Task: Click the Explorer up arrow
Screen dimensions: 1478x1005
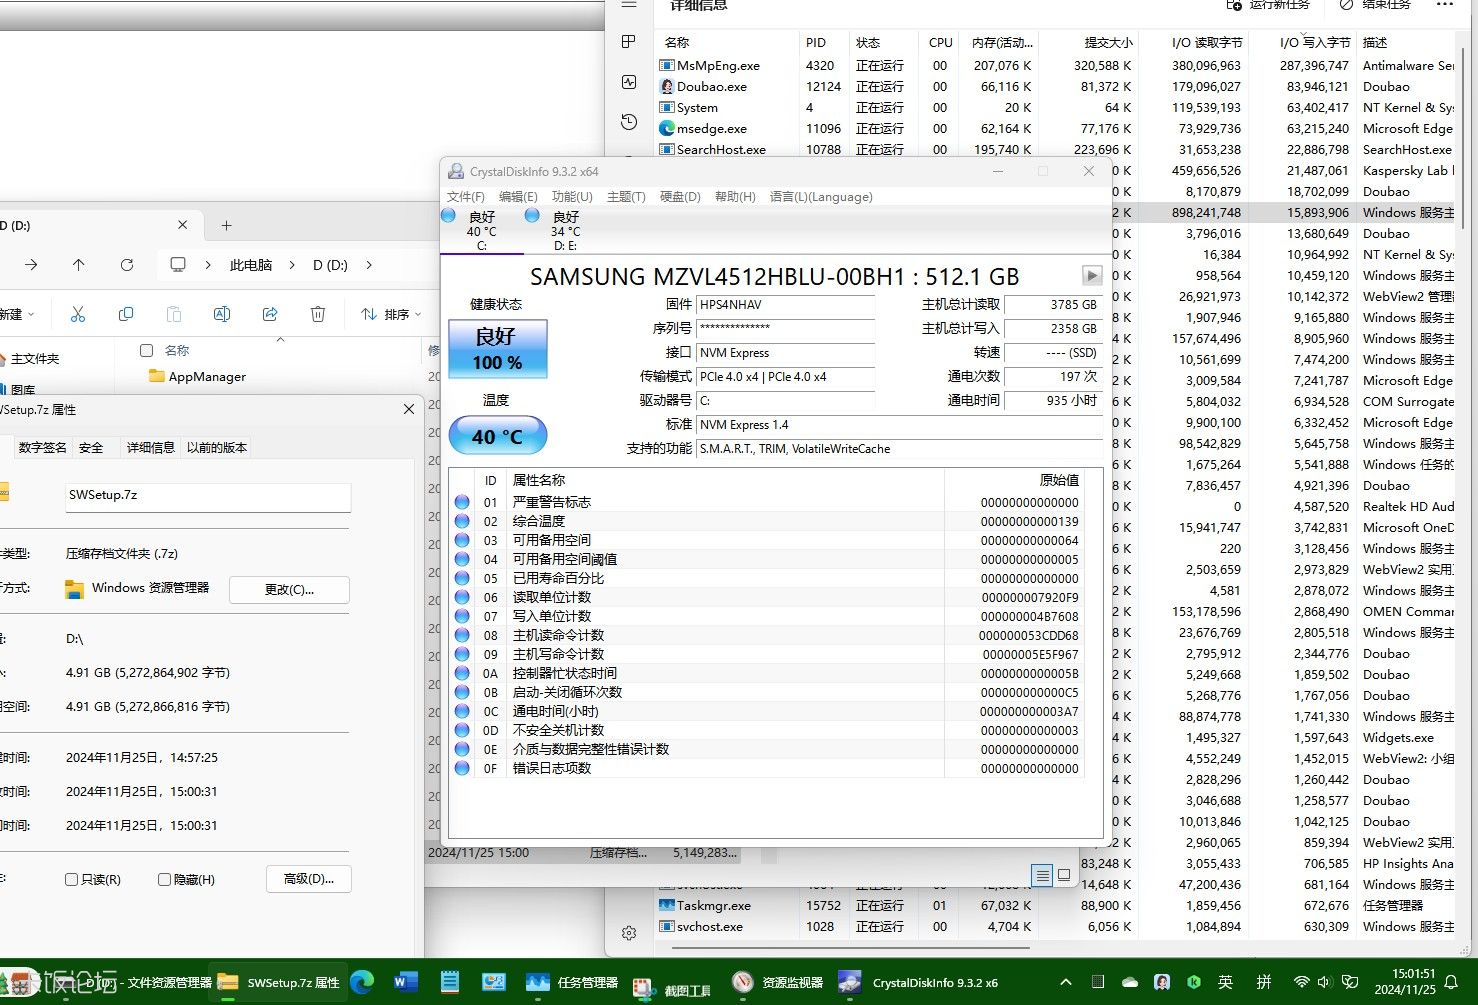Action: tap(78, 265)
